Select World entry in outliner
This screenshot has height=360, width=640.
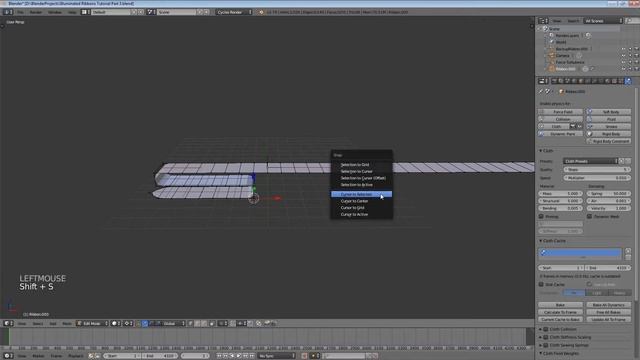point(561,42)
